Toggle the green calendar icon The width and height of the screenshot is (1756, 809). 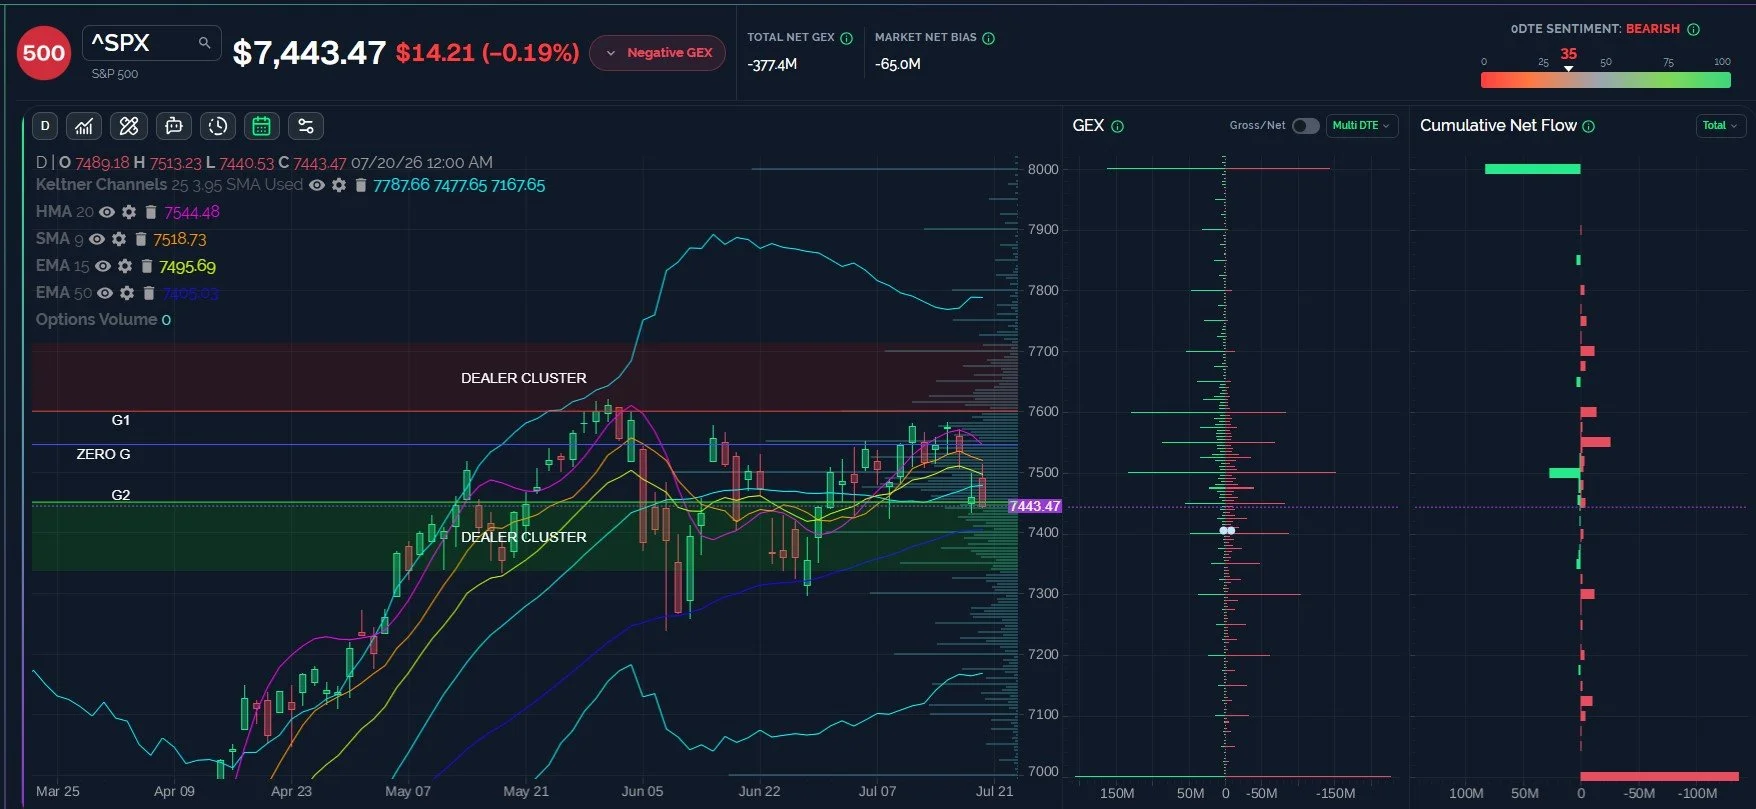(x=262, y=126)
